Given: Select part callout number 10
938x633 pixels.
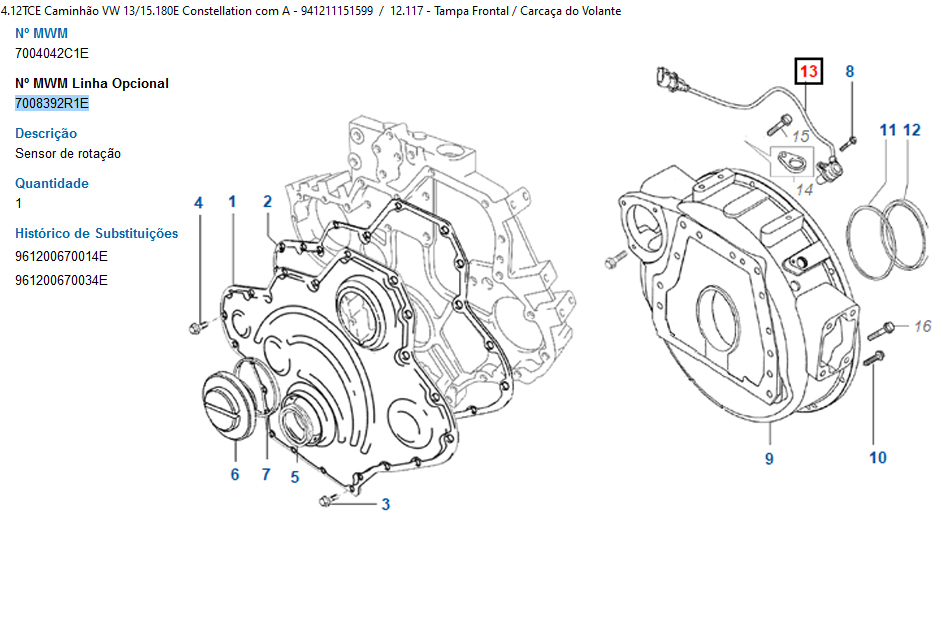Looking at the screenshot, I should [x=877, y=458].
